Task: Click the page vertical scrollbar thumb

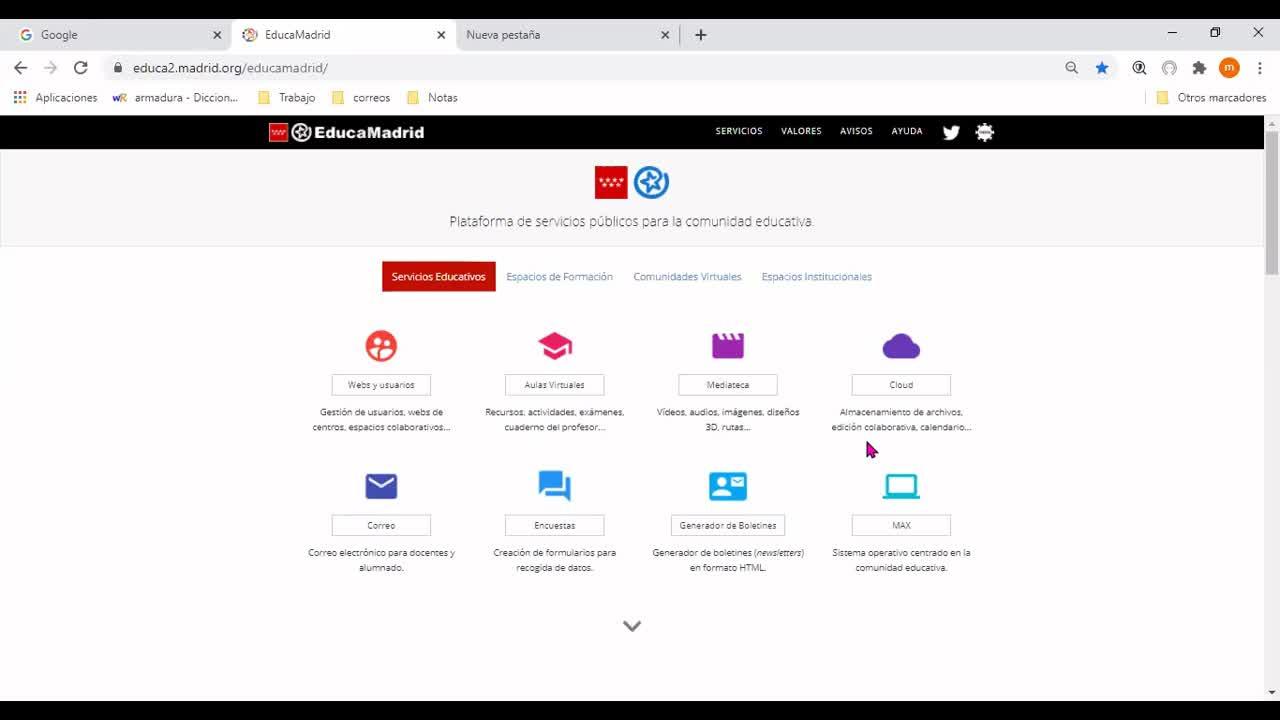Action: point(1272,202)
